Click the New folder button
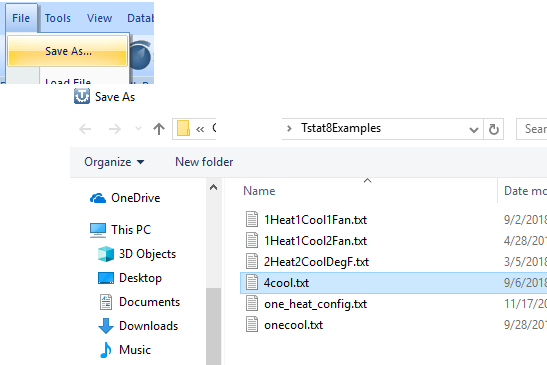Screen dimensions: 547x365 [204, 162]
